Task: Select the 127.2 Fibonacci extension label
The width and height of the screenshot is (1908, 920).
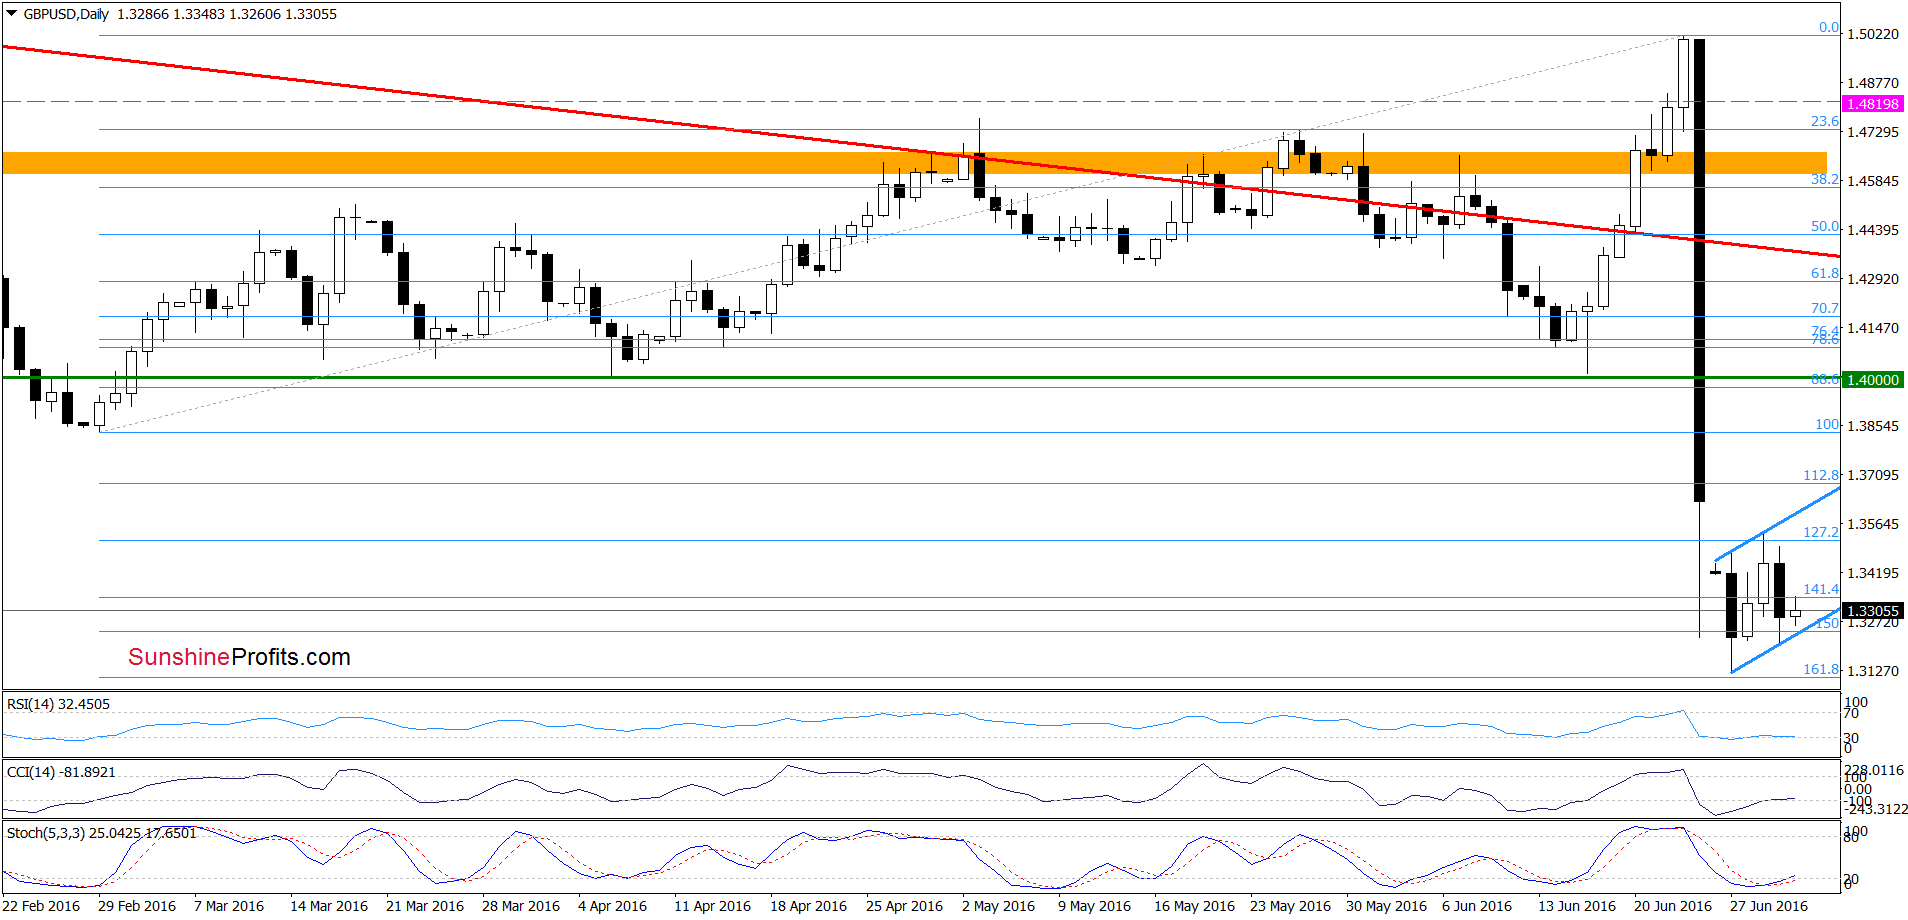Action: tap(1821, 532)
